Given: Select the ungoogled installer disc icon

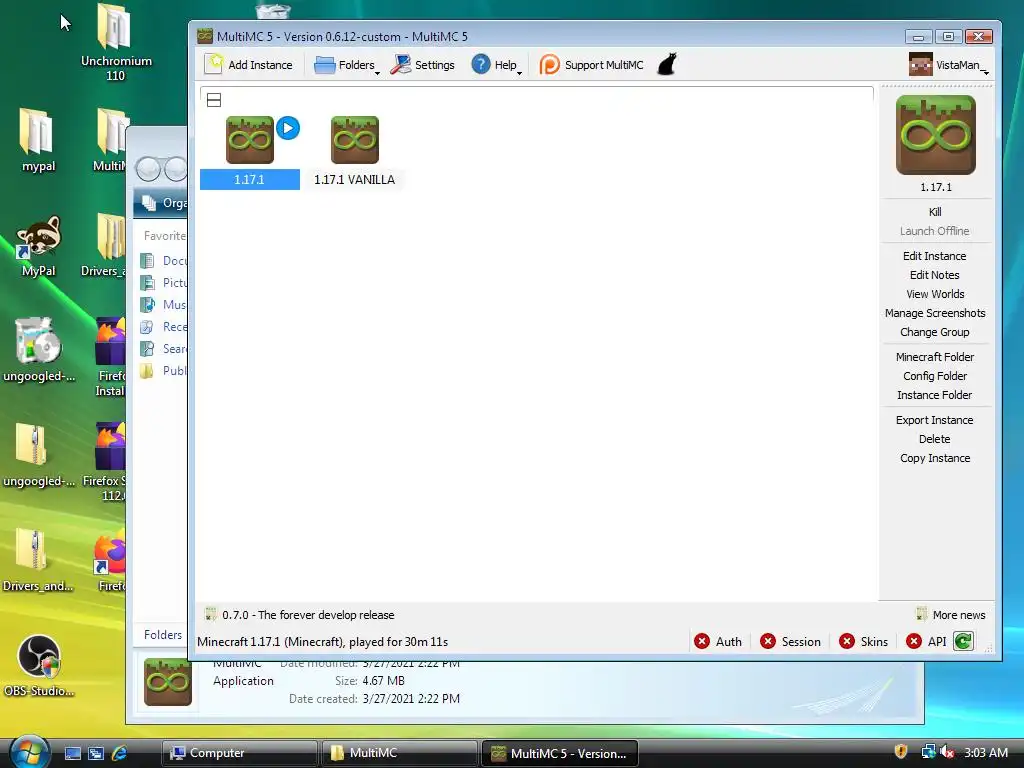Looking at the screenshot, I should [x=38, y=350].
